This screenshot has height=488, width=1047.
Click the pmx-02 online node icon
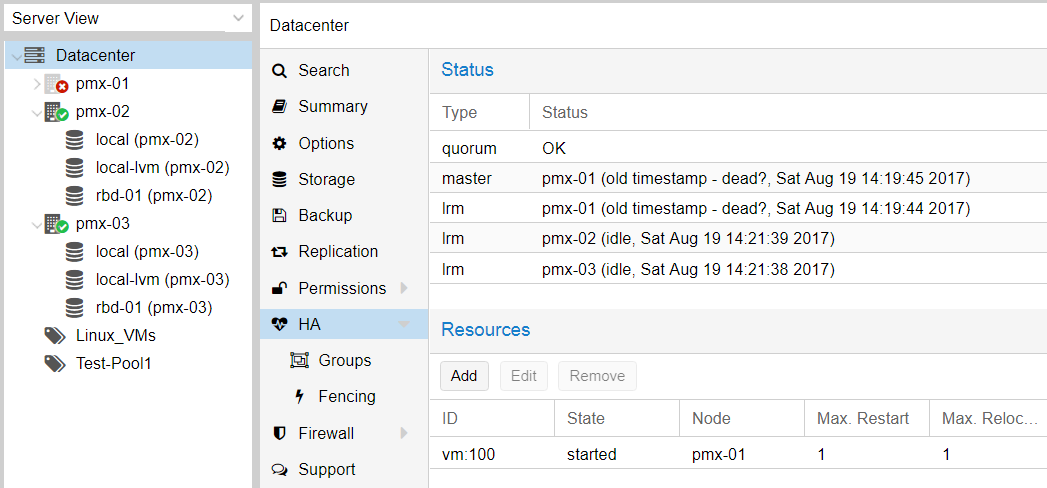[56, 112]
